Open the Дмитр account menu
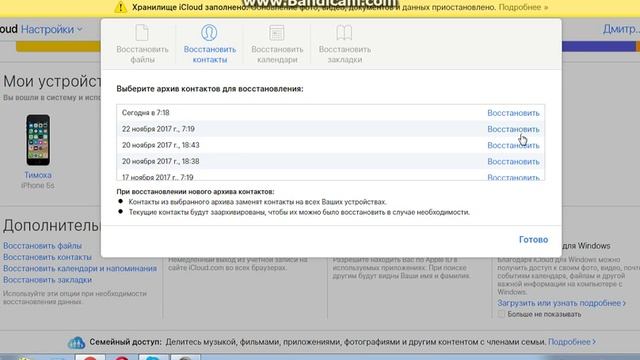The width and height of the screenshot is (640, 360). (x=621, y=29)
